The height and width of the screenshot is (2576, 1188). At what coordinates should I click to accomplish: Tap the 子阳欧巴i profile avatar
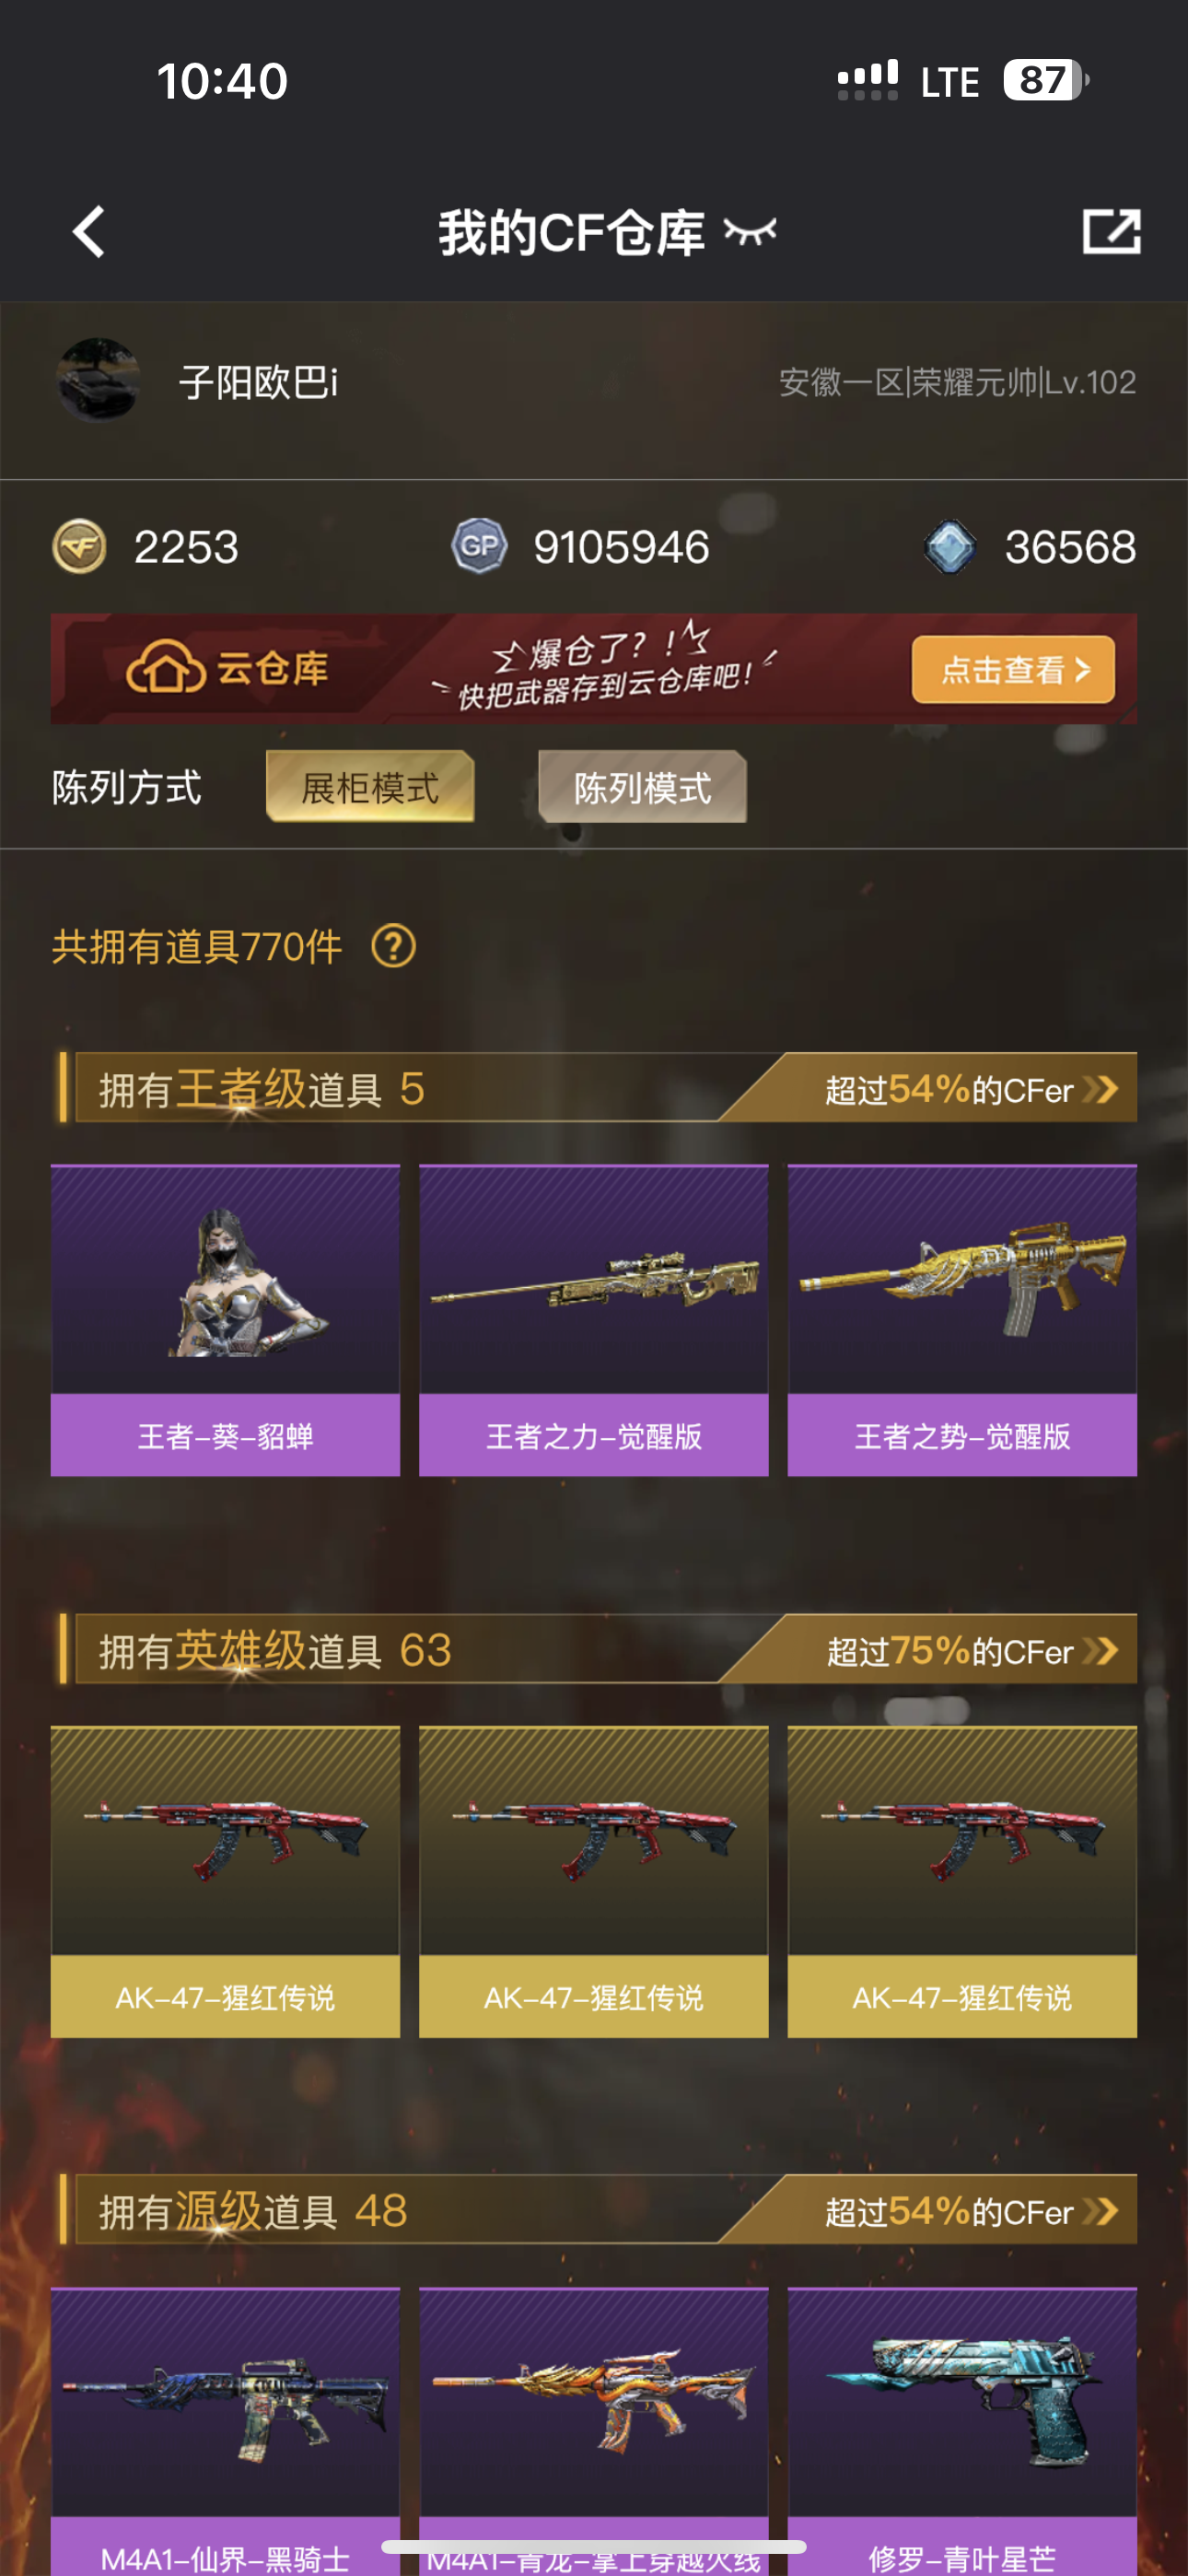98,381
